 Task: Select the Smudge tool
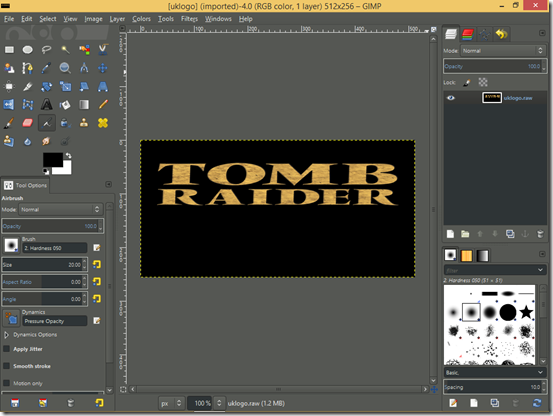pyautogui.click(x=47, y=141)
